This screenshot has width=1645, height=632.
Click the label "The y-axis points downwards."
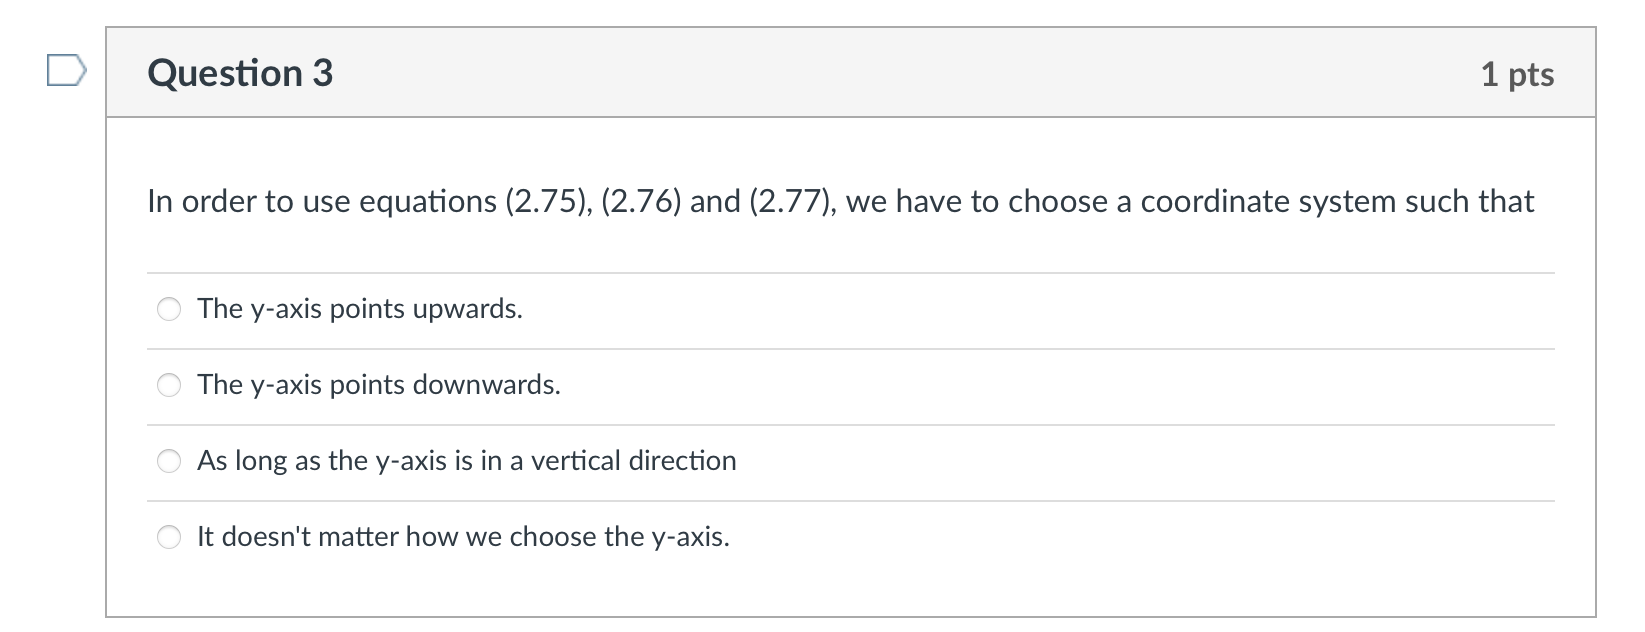[379, 385]
